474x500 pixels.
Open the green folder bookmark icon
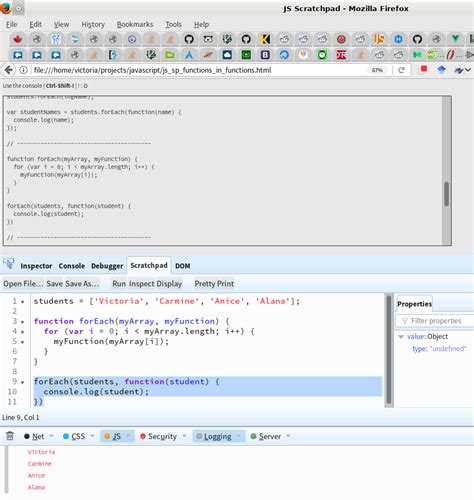pyautogui.click(x=170, y=55)
